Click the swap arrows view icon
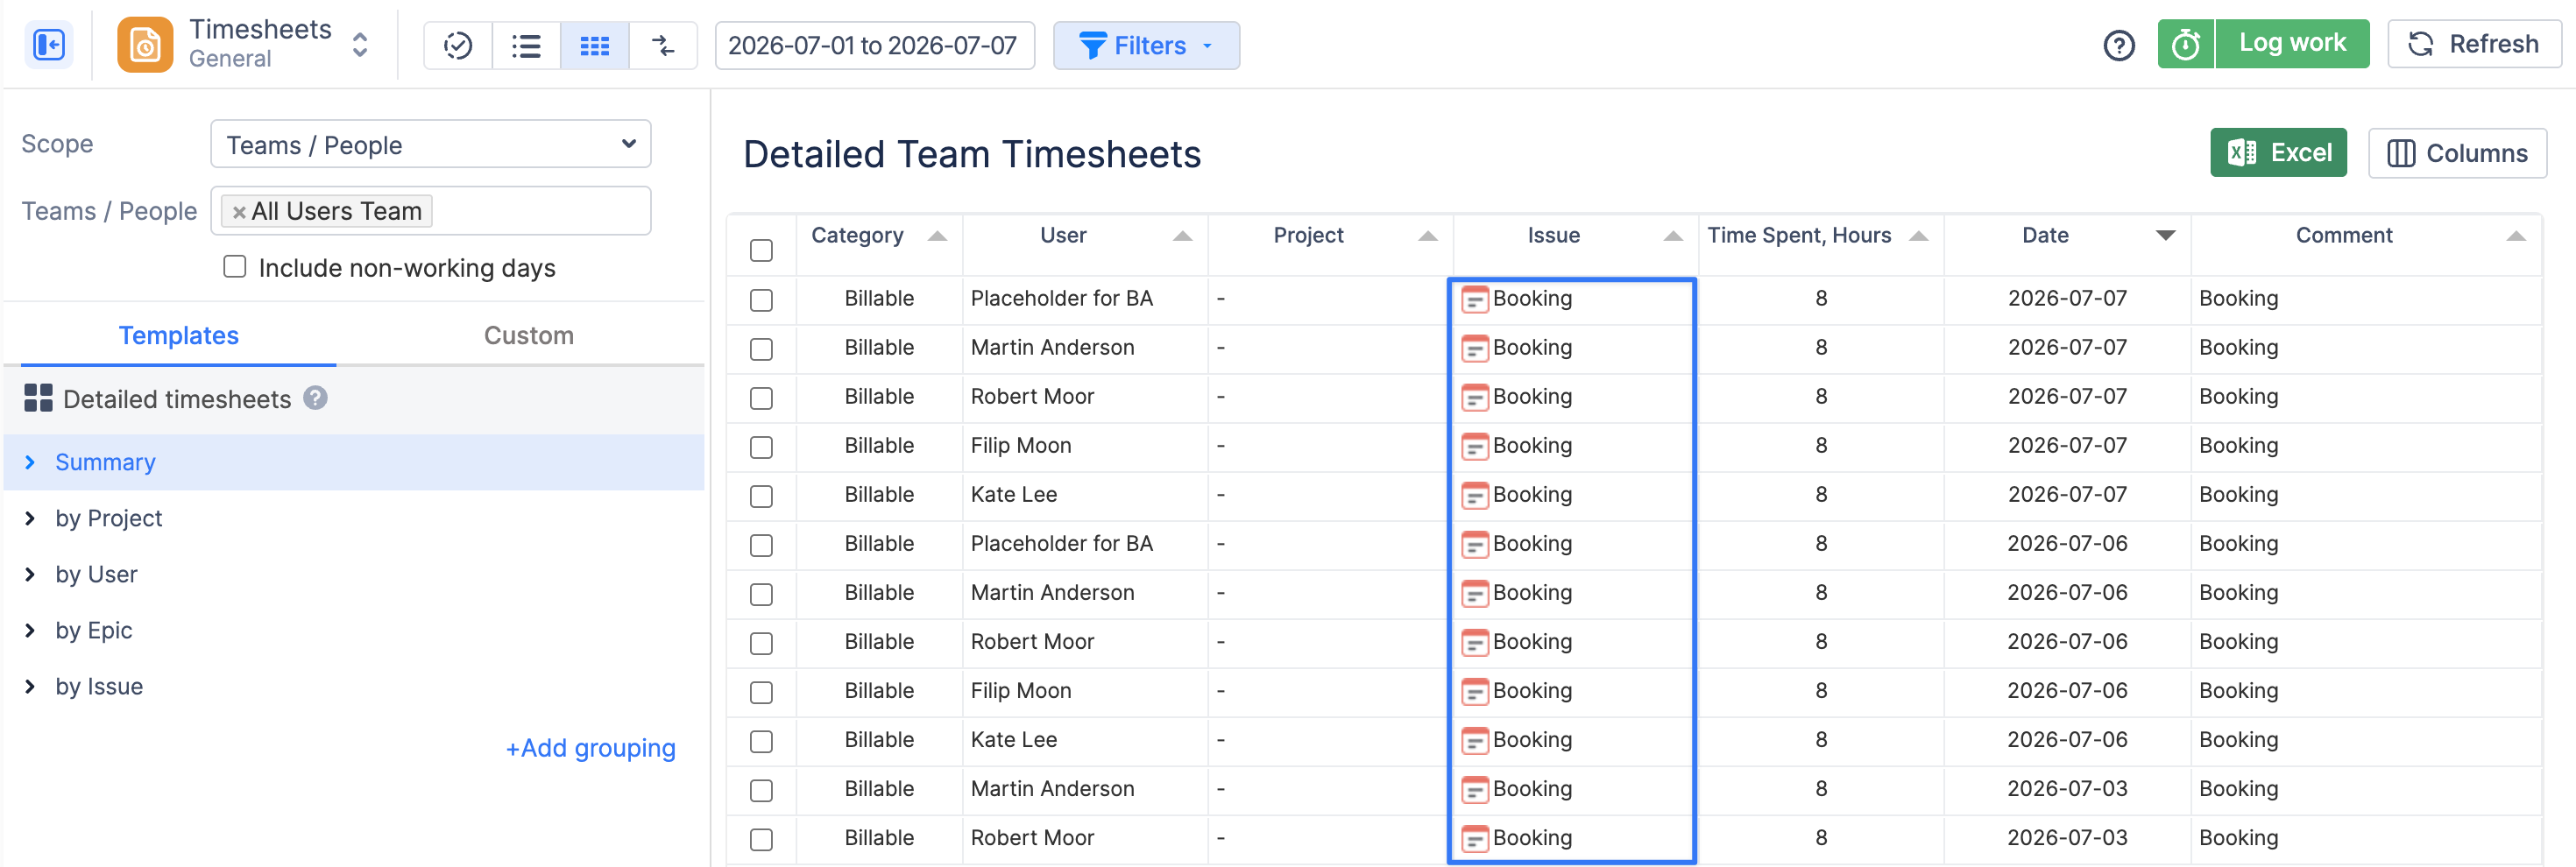Viewport: 2576px width, 867px height. [663, 45]
